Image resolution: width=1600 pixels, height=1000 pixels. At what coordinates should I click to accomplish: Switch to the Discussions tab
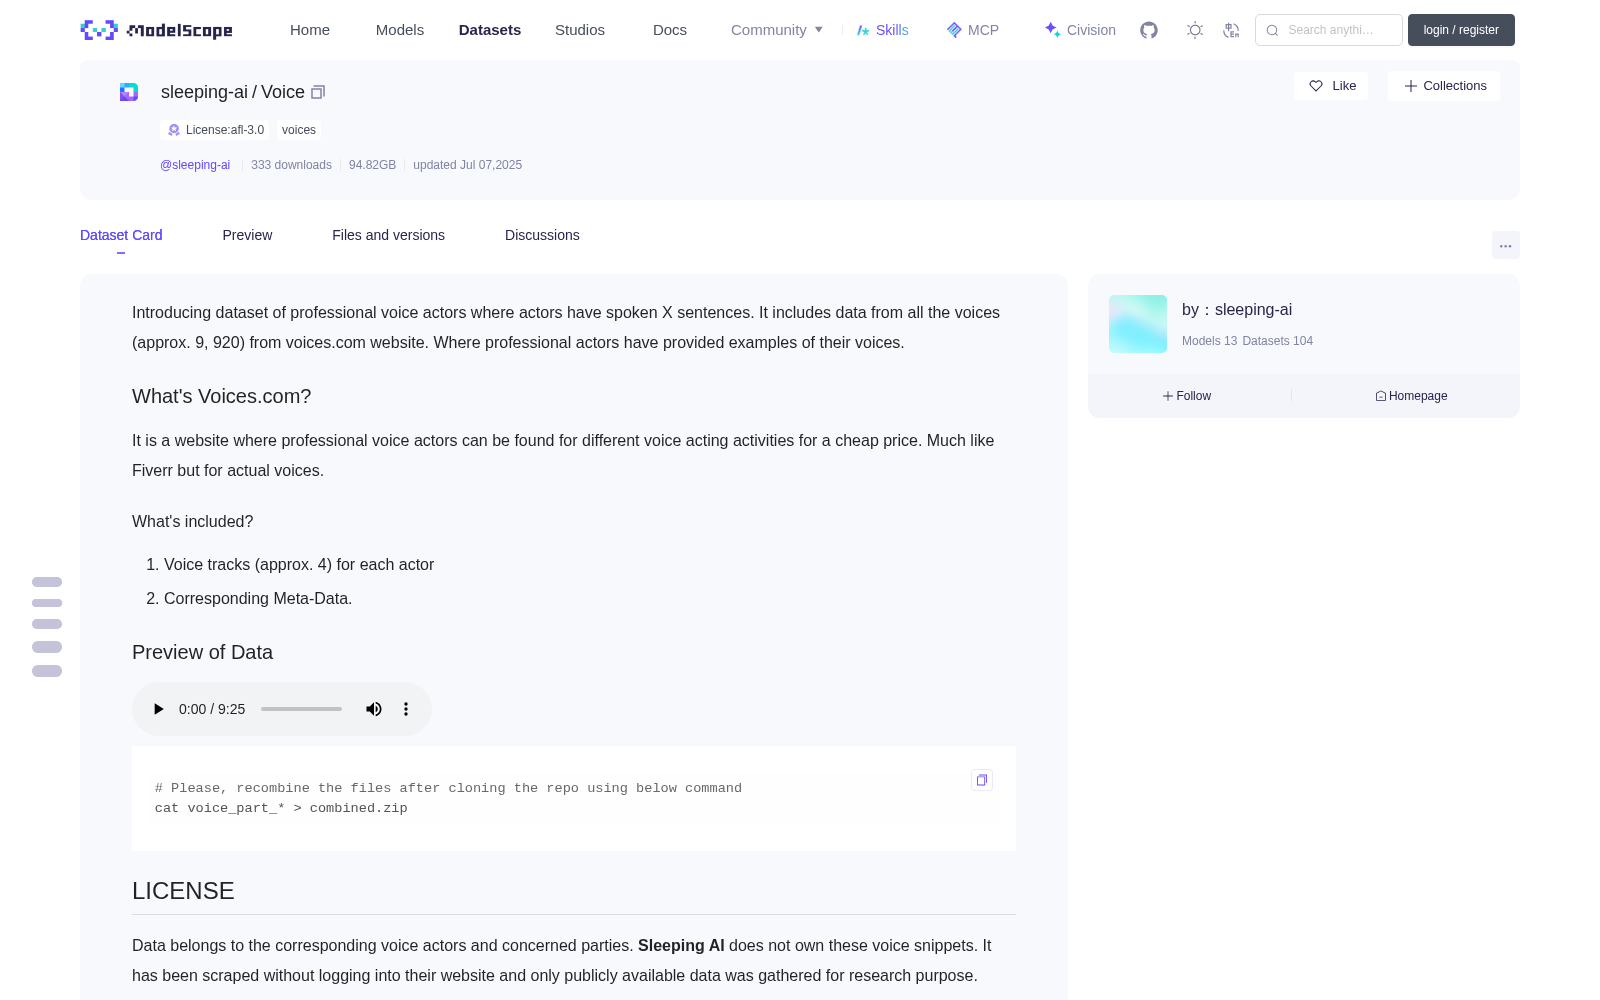point(542,235)
